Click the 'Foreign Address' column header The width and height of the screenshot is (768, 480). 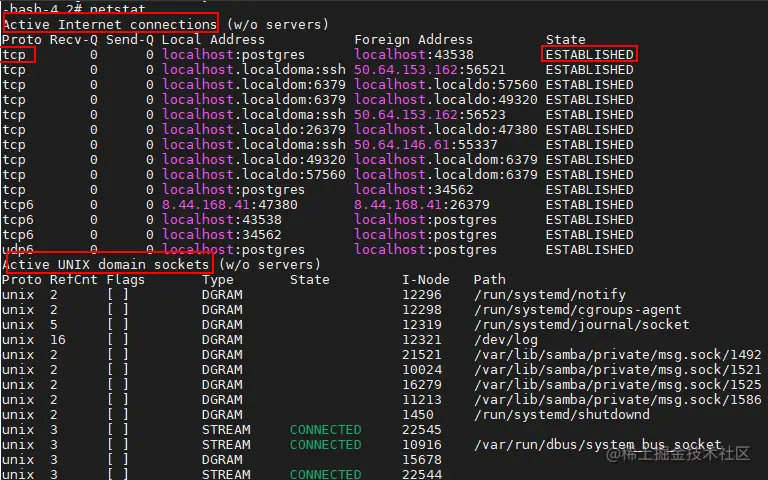pos(413,40)
